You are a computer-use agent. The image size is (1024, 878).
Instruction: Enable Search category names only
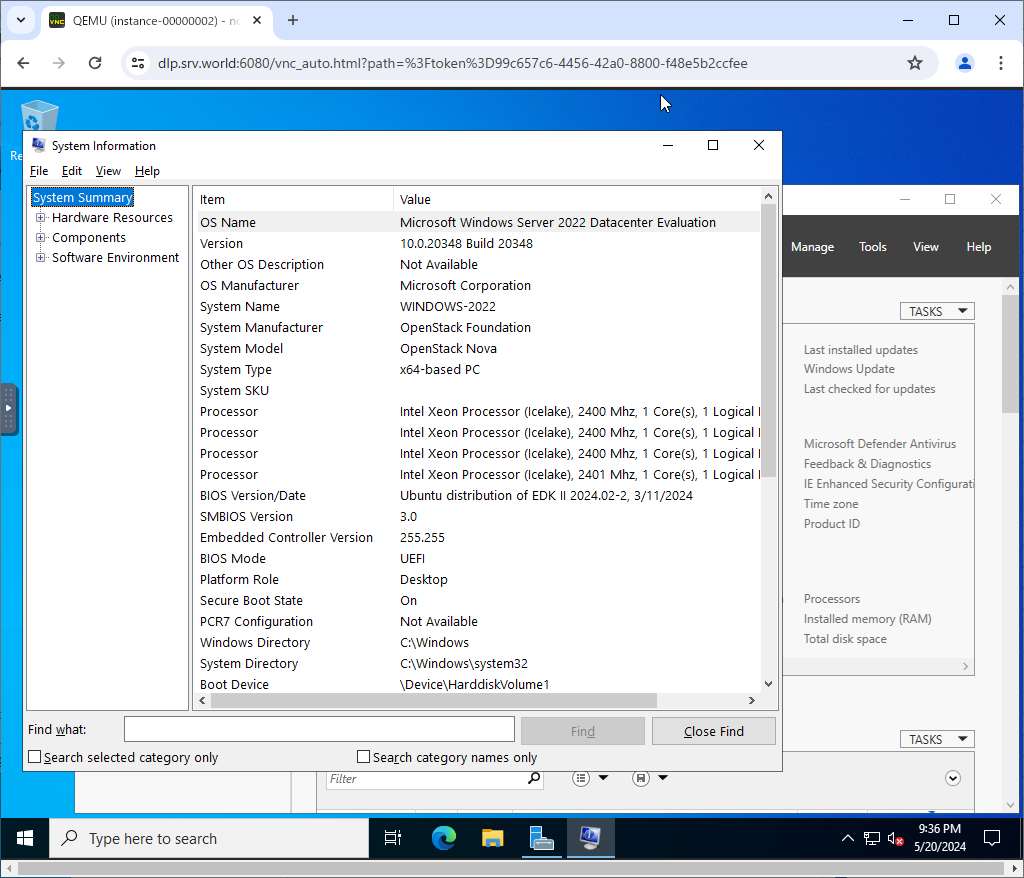point(364,756)
